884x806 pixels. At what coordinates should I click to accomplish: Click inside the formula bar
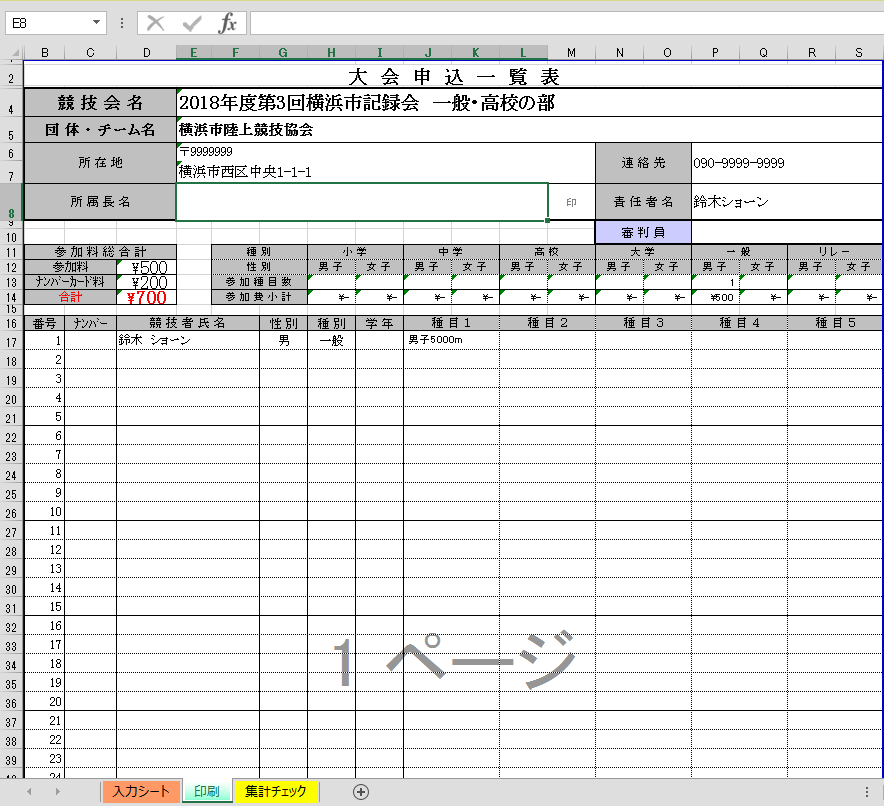(x=500, y=22)
